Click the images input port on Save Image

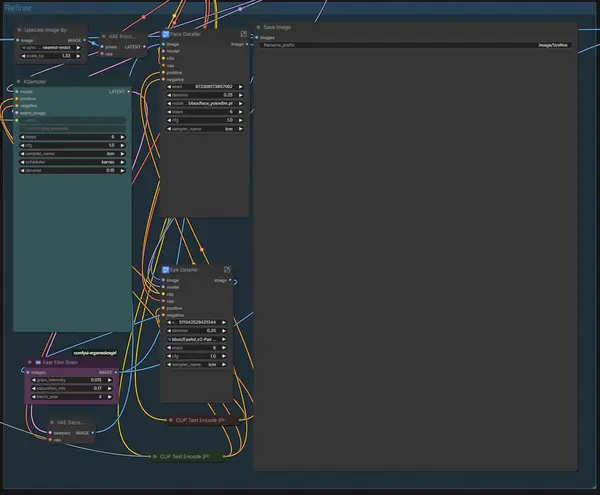coord(257,37)
